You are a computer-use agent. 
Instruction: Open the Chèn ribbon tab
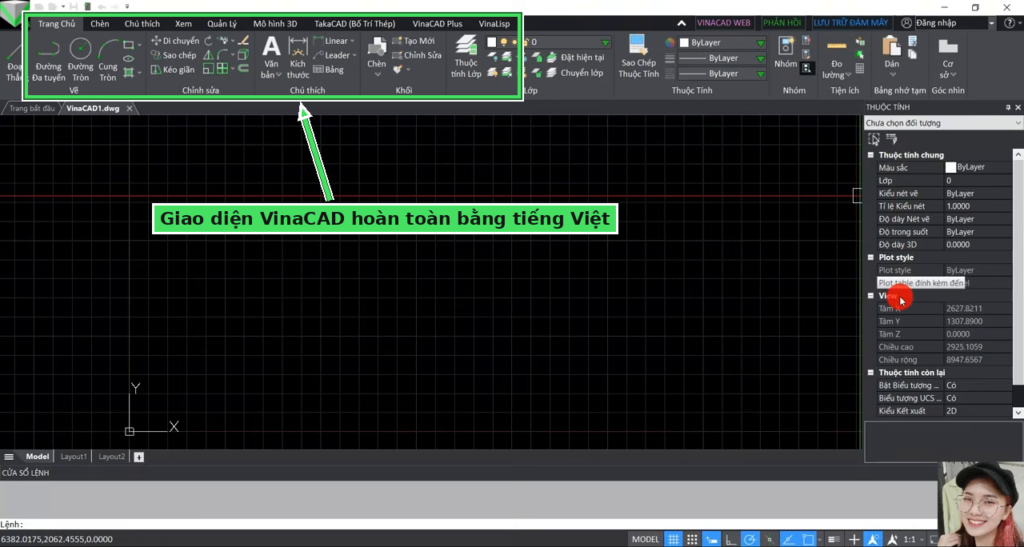pyautogui.click(x=100, y=23)
